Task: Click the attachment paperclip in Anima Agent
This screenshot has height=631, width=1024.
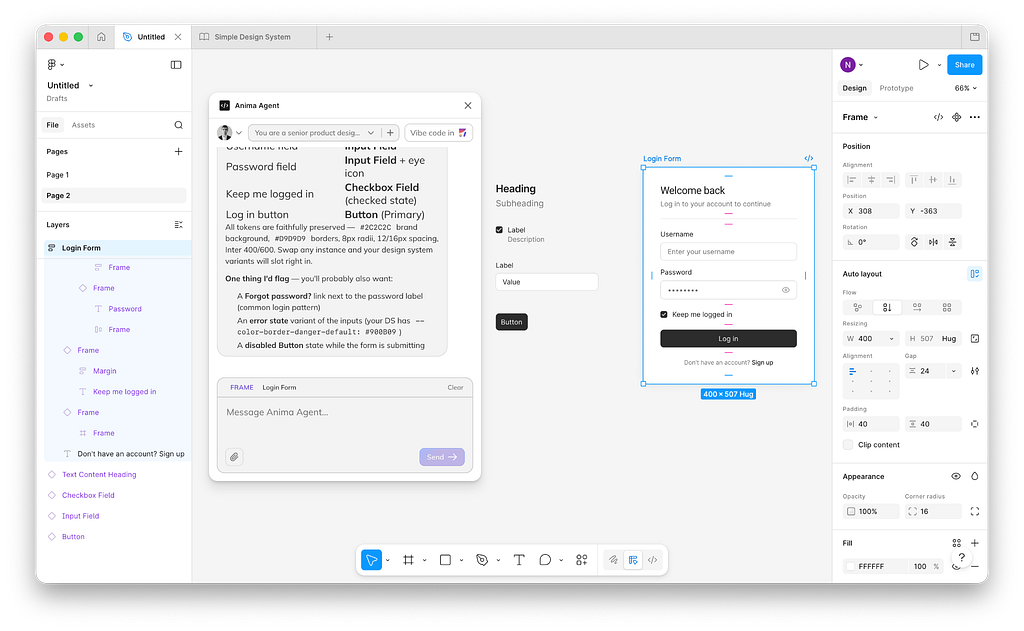Action: pyautogui.click(x=233, y=457)
